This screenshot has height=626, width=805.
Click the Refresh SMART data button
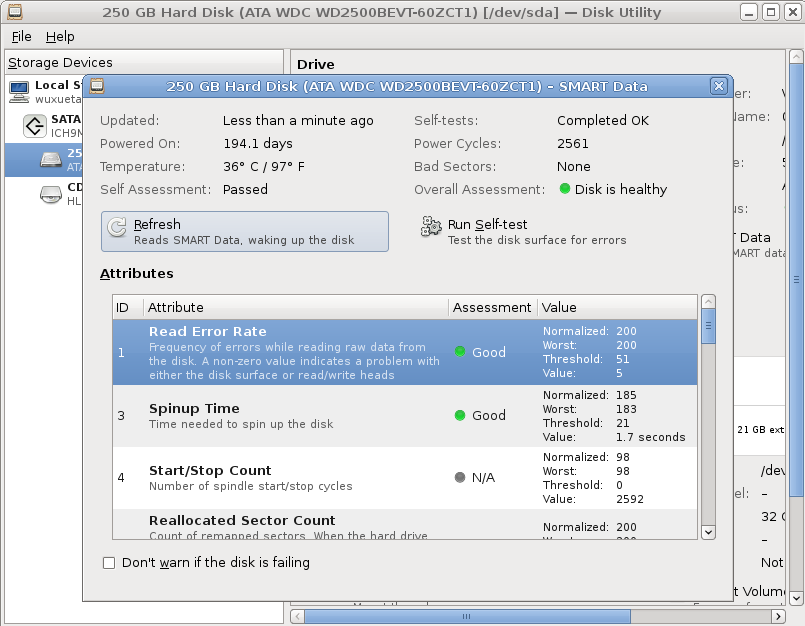244,232
